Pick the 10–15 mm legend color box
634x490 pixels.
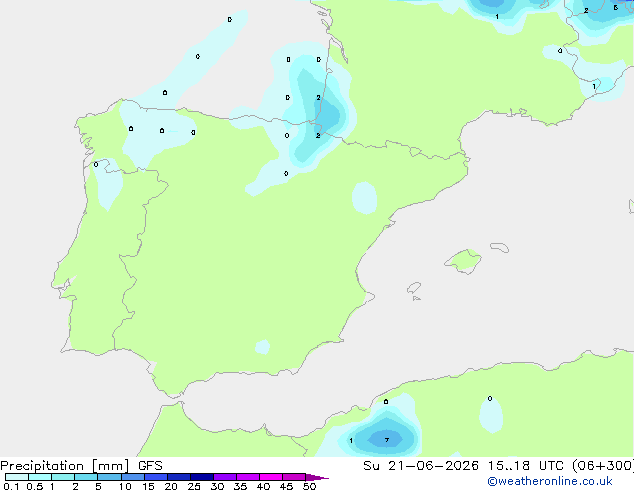(132, 477)
